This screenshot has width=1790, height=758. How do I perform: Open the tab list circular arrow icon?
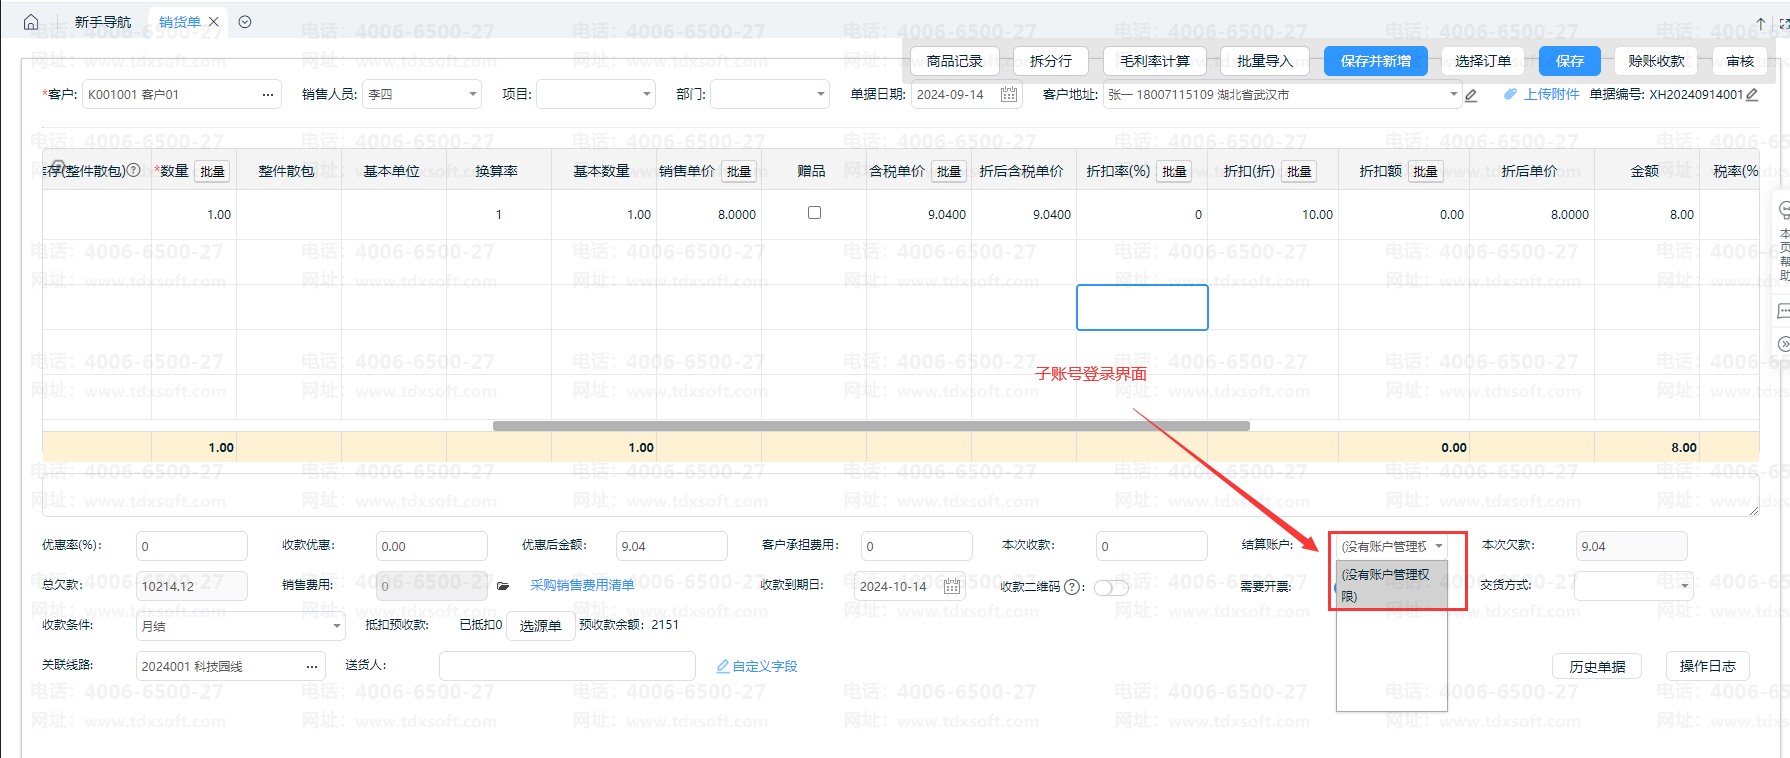pyautogui.click(x=245, y=22)
